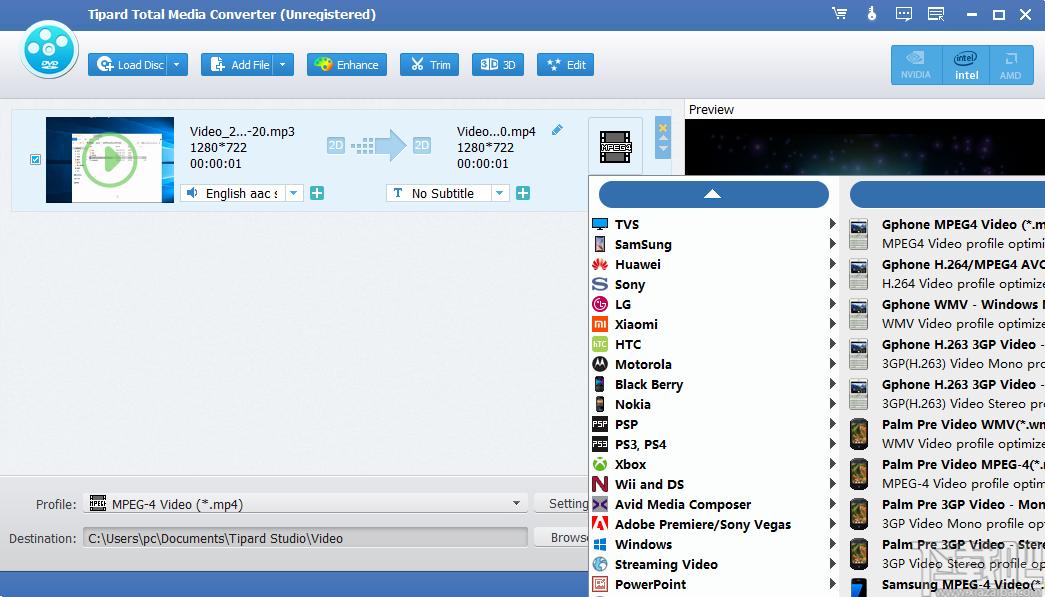Open the Edit effects tool
The height and width of the screenshot is (597, 1045).
(565, 65)
